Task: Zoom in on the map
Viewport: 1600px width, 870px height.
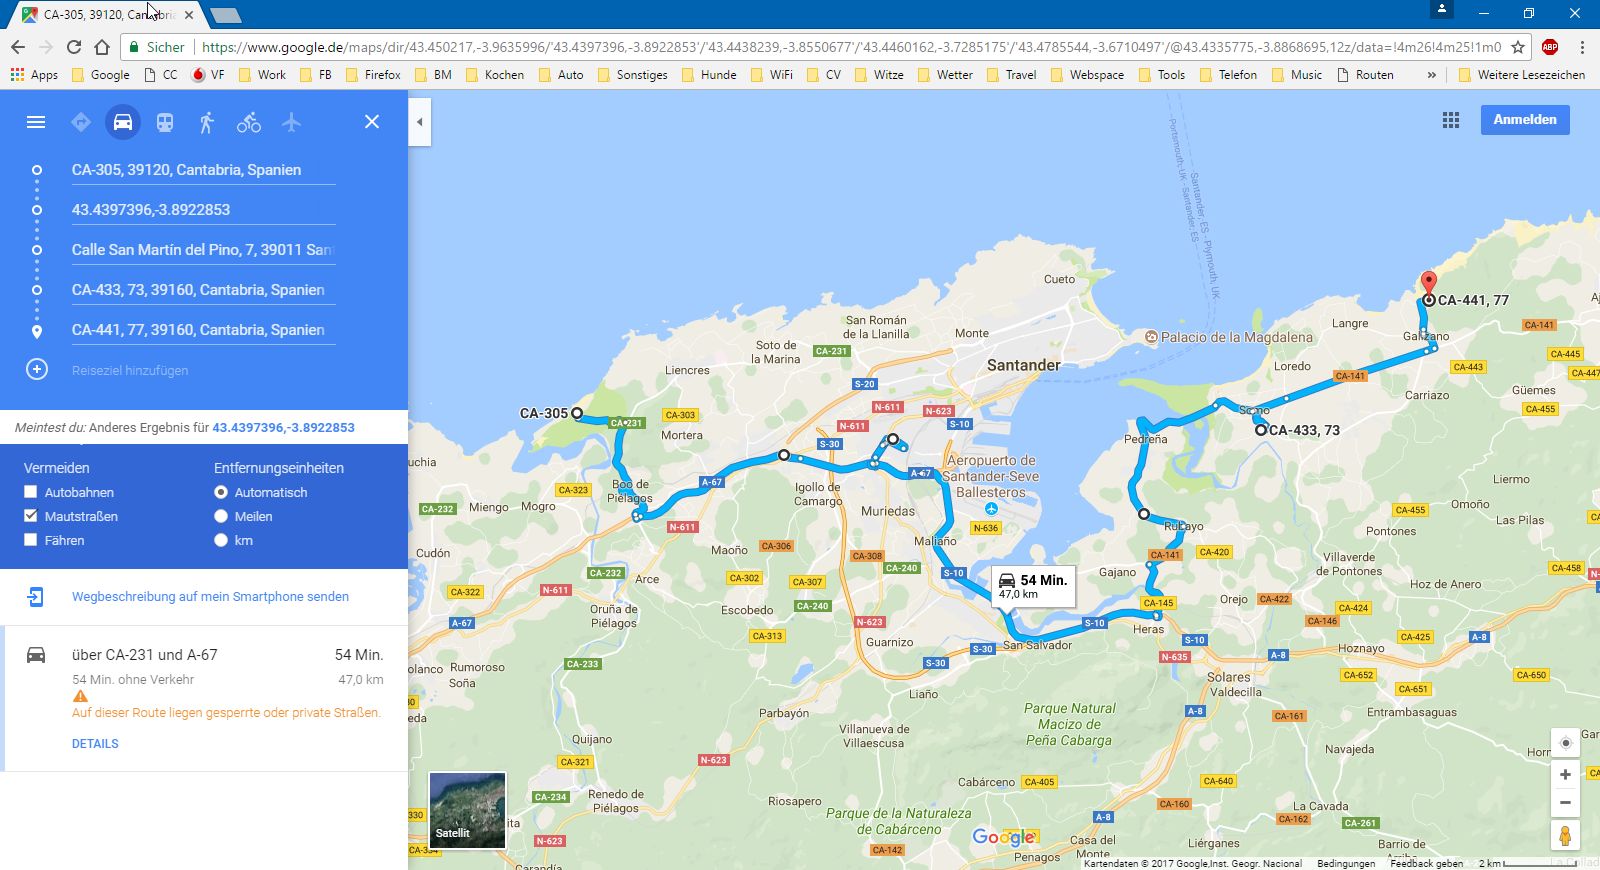Action: pyautogui.click(x=1565, y=775)
